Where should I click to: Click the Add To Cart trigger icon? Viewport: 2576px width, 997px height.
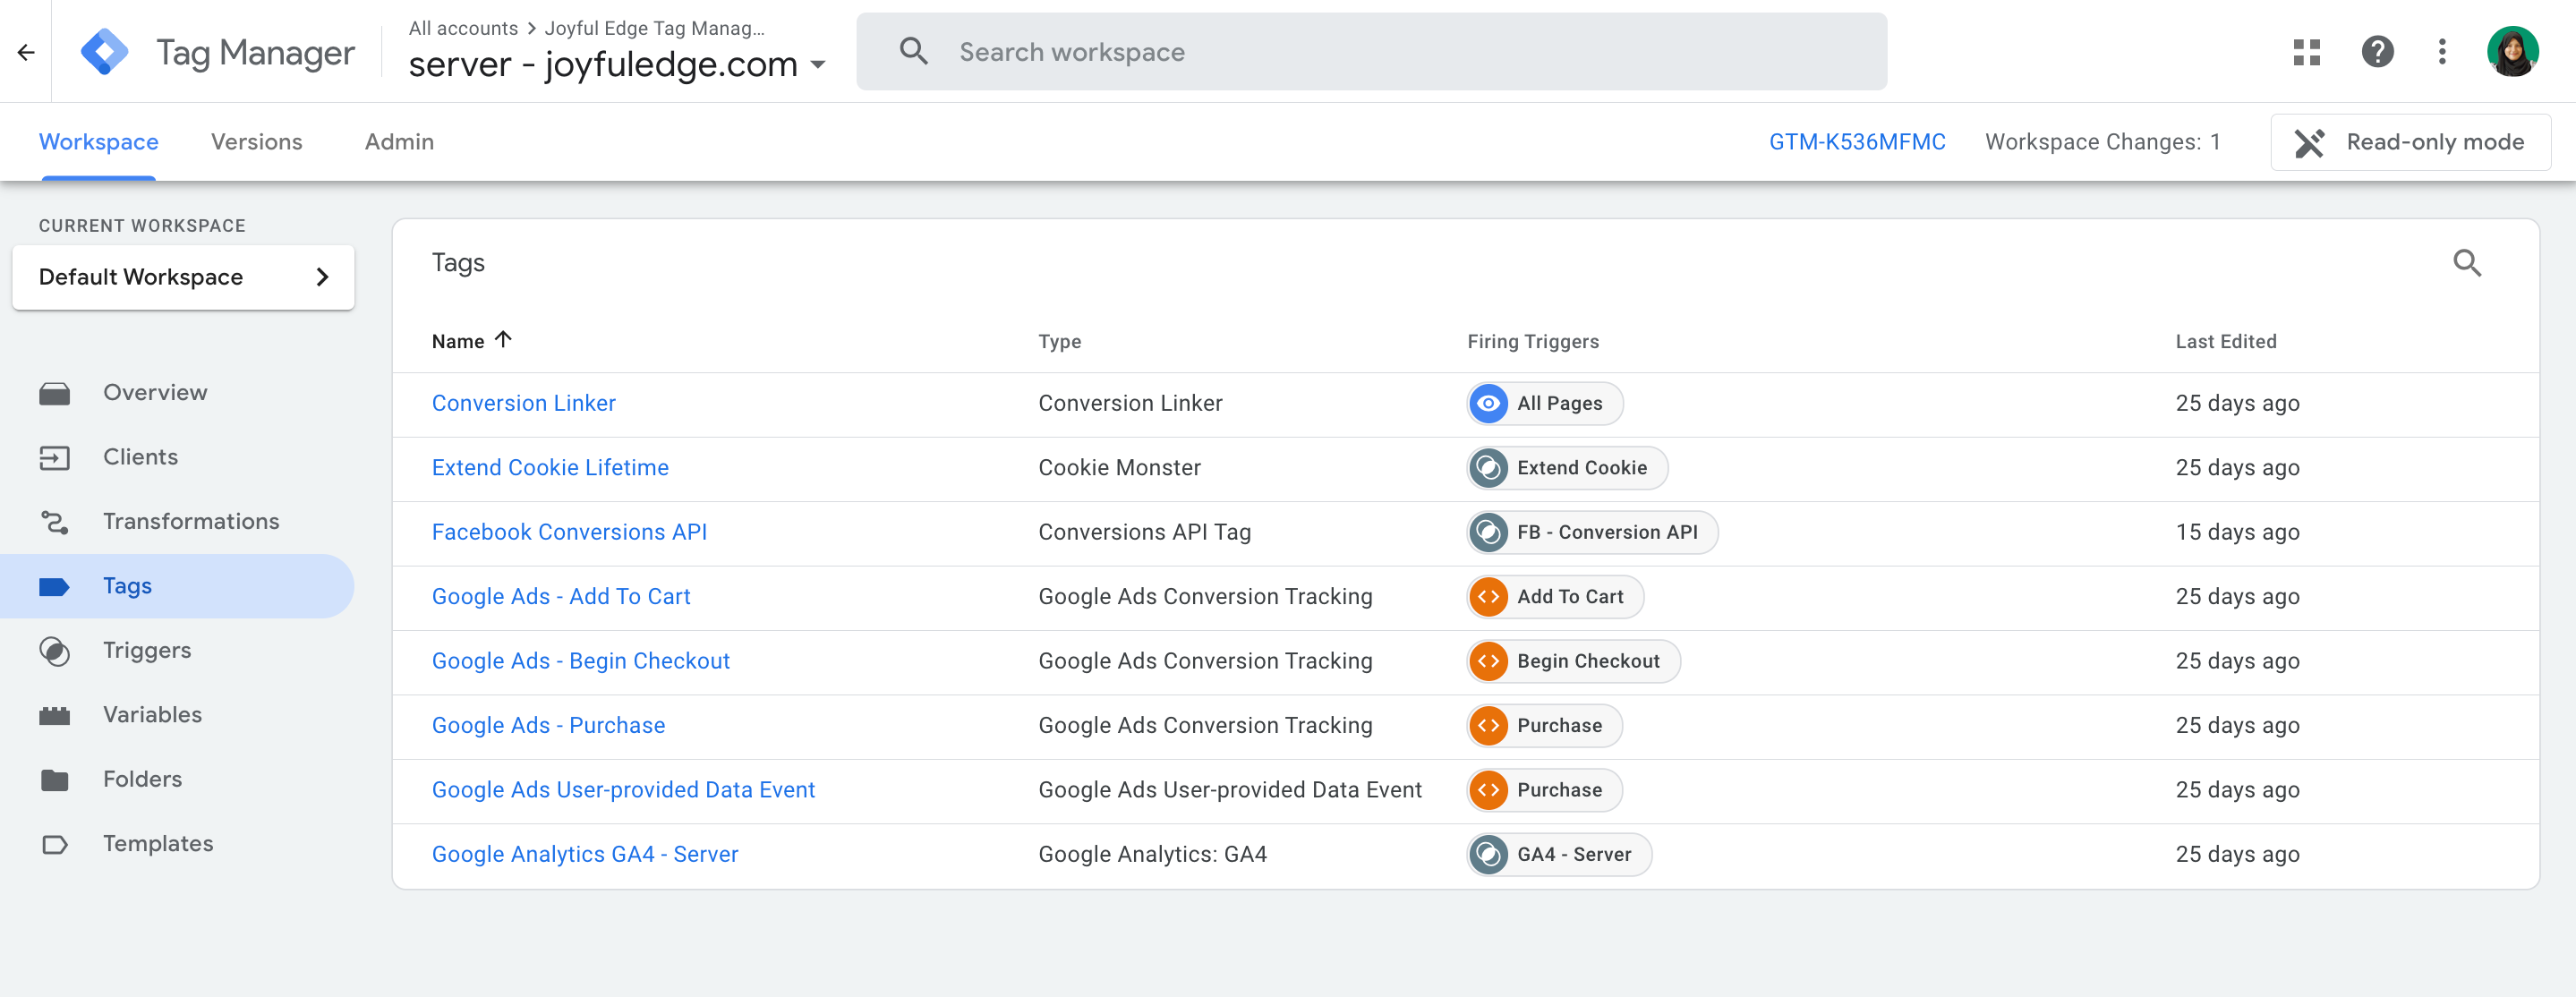click(1488, 597)
